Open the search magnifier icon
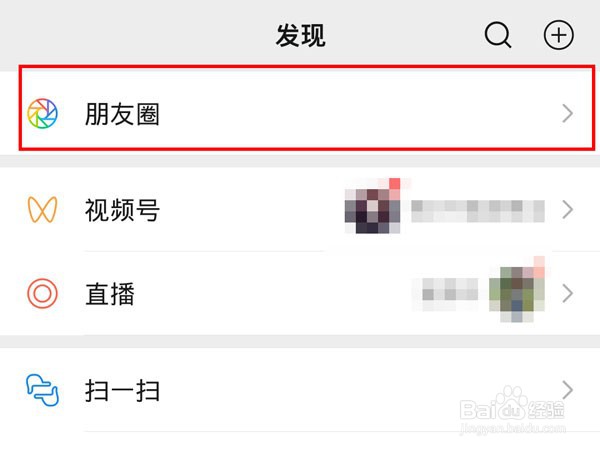600x450 pixels. click(498, 35)
